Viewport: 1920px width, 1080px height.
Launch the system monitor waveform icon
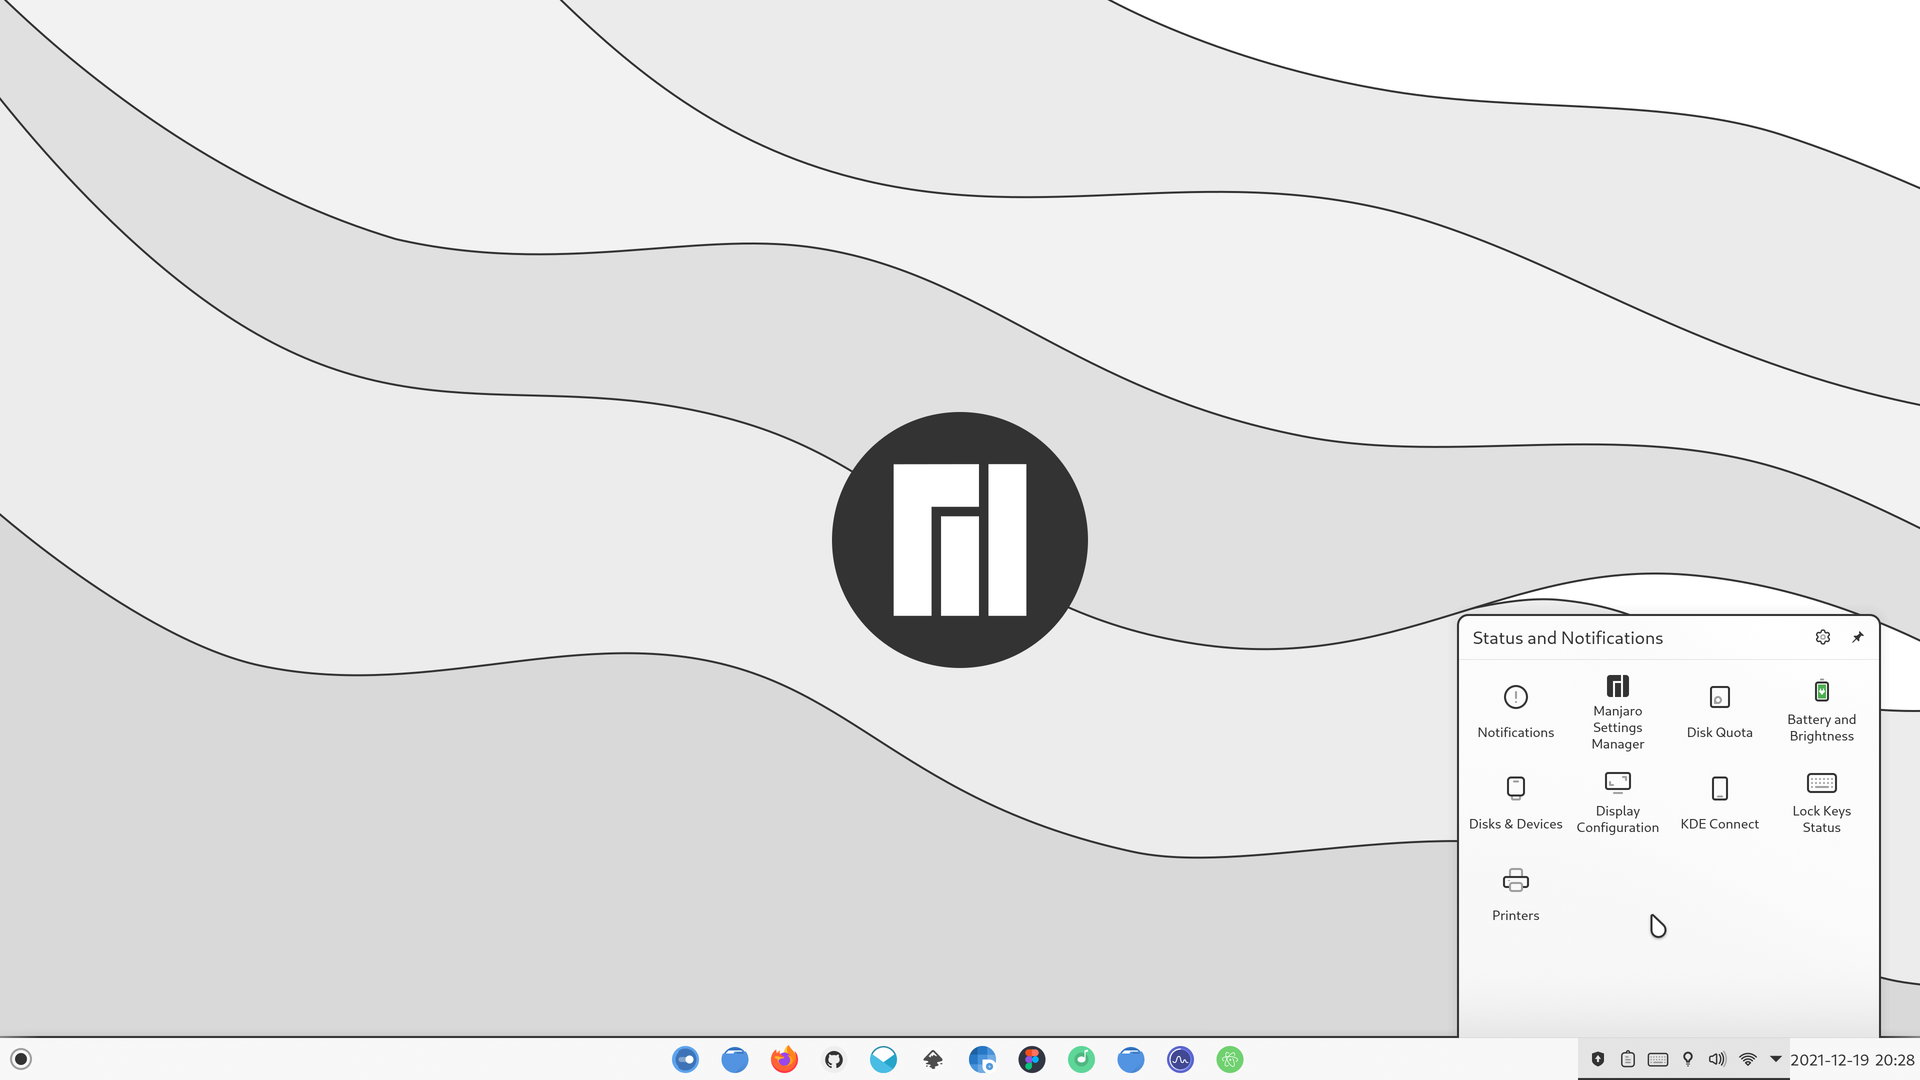point(1180,1059)
